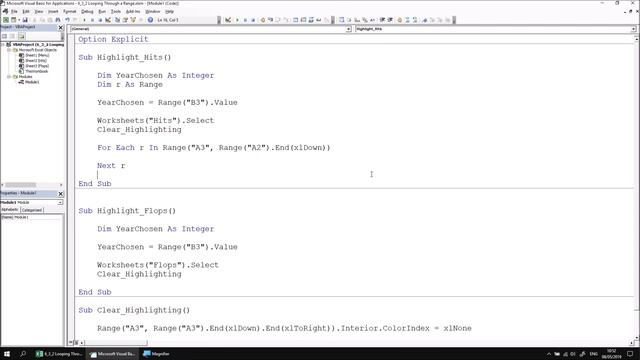Viewport: 640px width, 360px height.
Task: Open the Project Explorer icon
Action: 117,20
